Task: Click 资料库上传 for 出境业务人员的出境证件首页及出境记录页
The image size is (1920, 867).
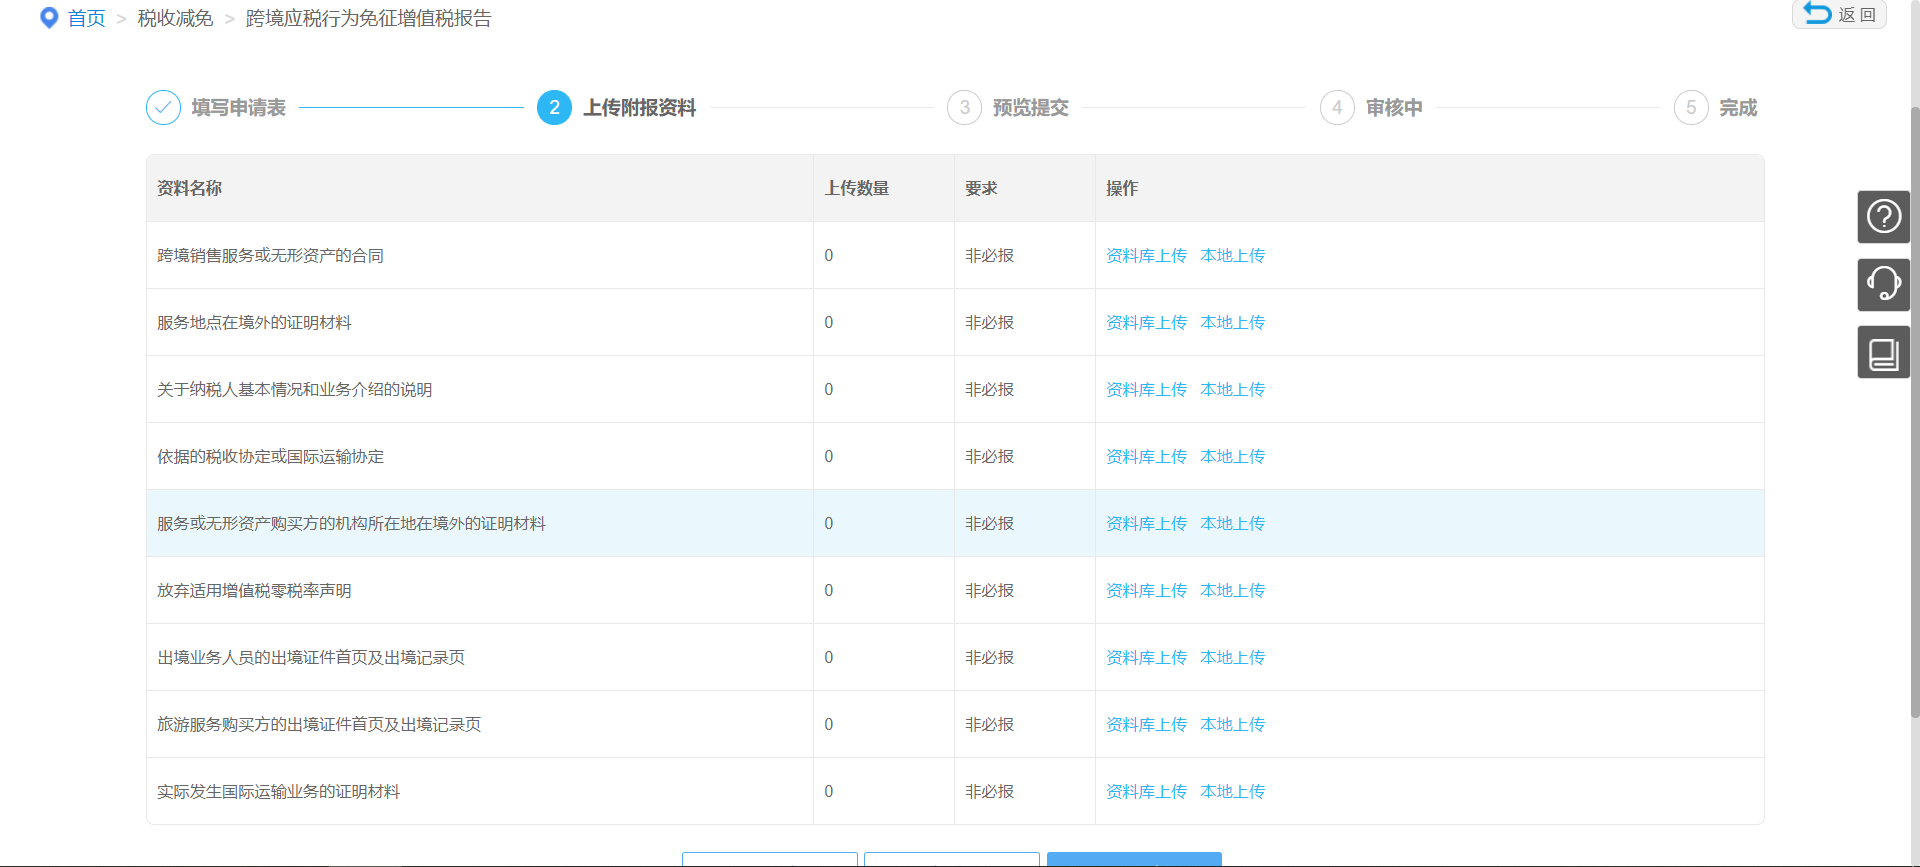Action: [x=1146, y=657]
